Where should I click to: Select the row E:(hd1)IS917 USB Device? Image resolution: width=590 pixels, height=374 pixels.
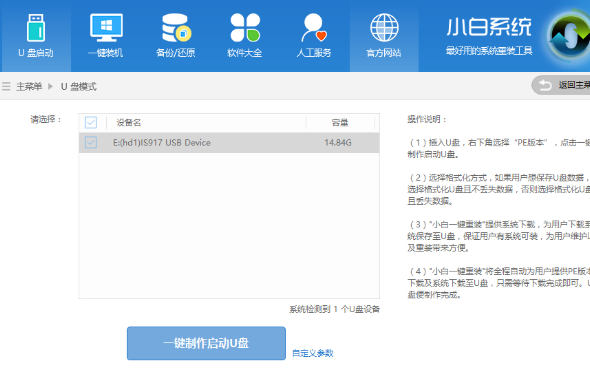pos(229,143)
